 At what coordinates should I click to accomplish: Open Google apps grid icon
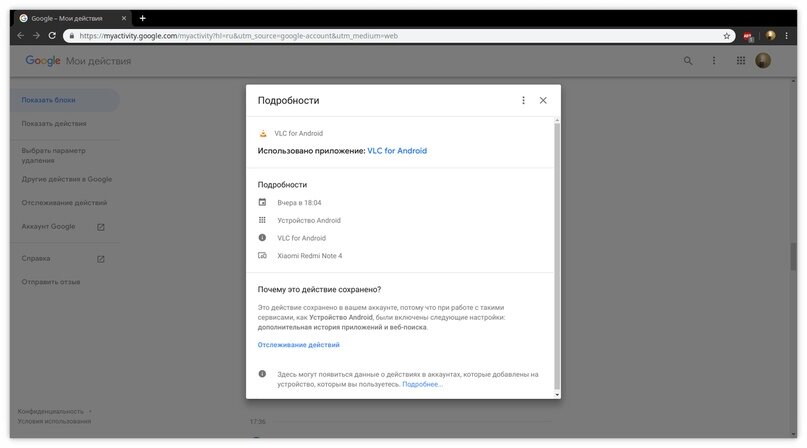click(741, 61)
